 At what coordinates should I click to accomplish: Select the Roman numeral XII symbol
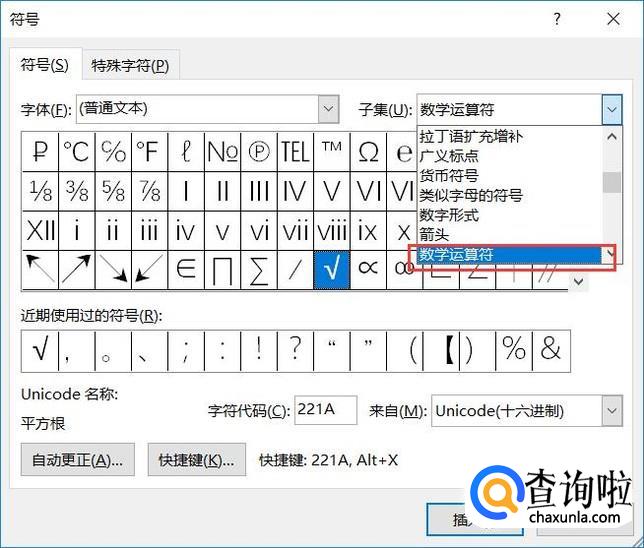click(x=40, y=231)
